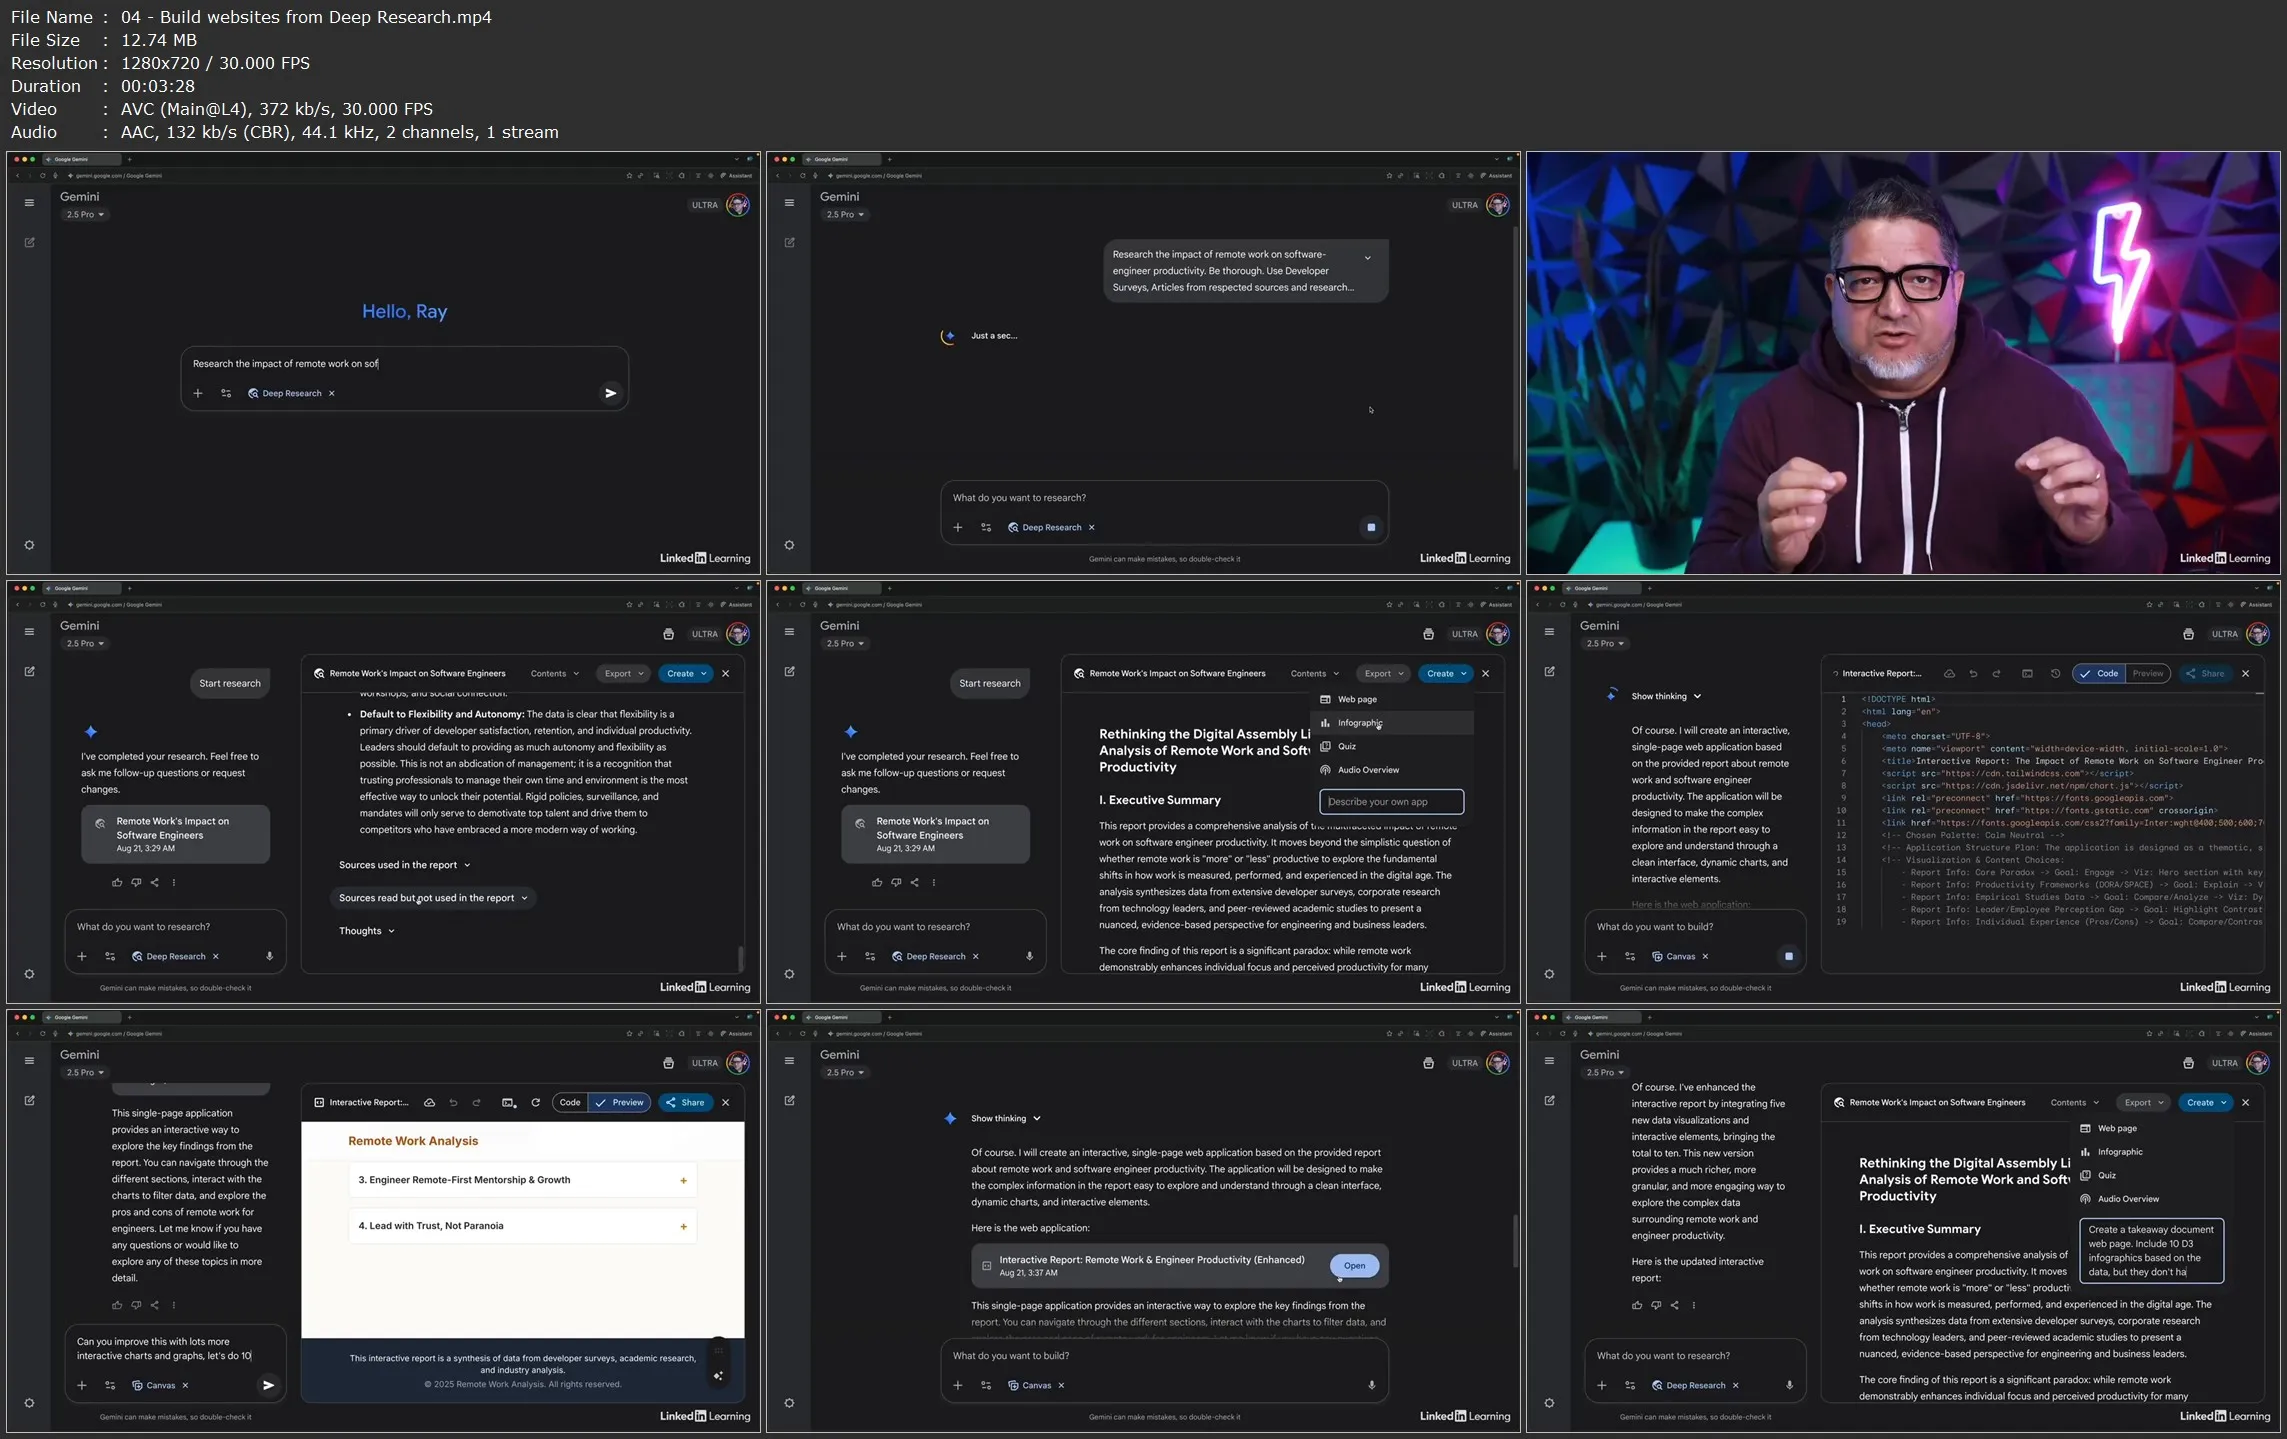The width and height of the screenshot is (2287, 1439).
Task: Click the stop button beside Canvas in the HTML code frame
Action: coord(1789,956)
